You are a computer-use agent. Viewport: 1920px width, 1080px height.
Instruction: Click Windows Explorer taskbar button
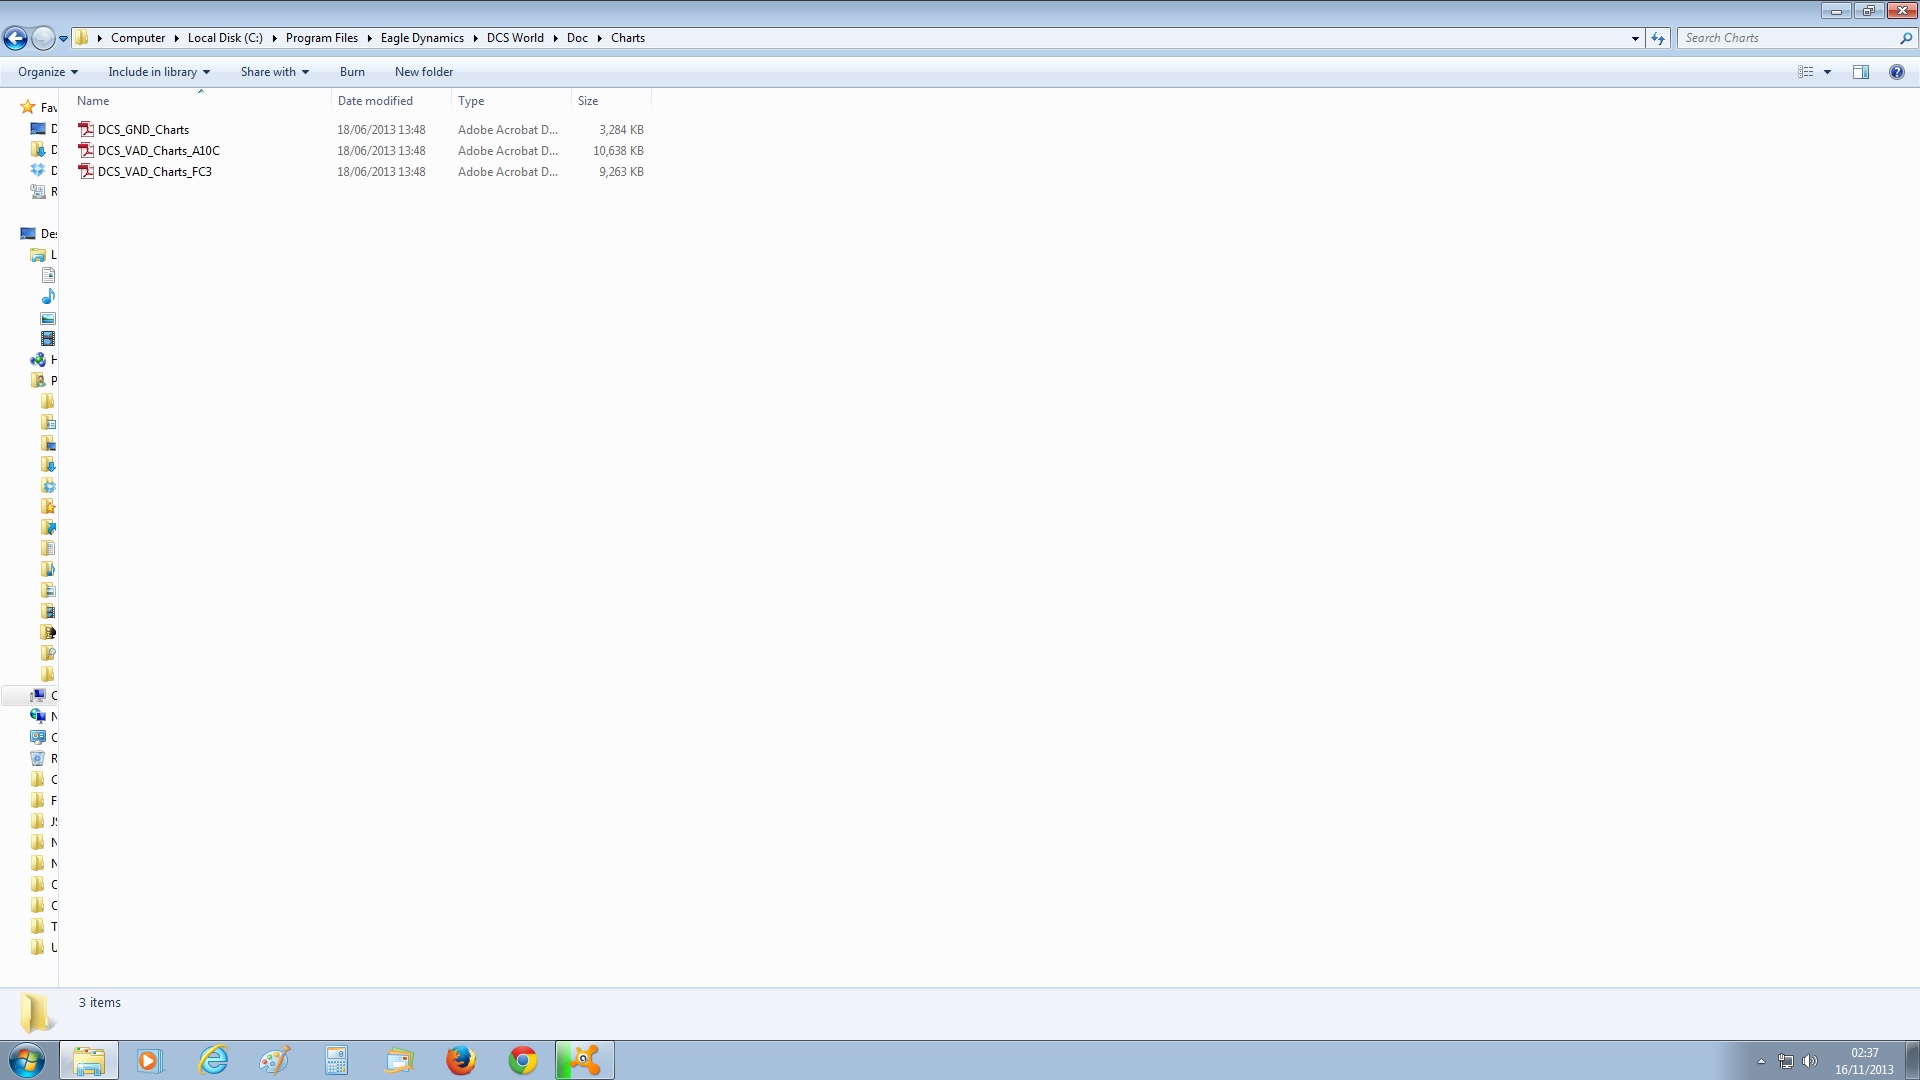pos(89,1060)
